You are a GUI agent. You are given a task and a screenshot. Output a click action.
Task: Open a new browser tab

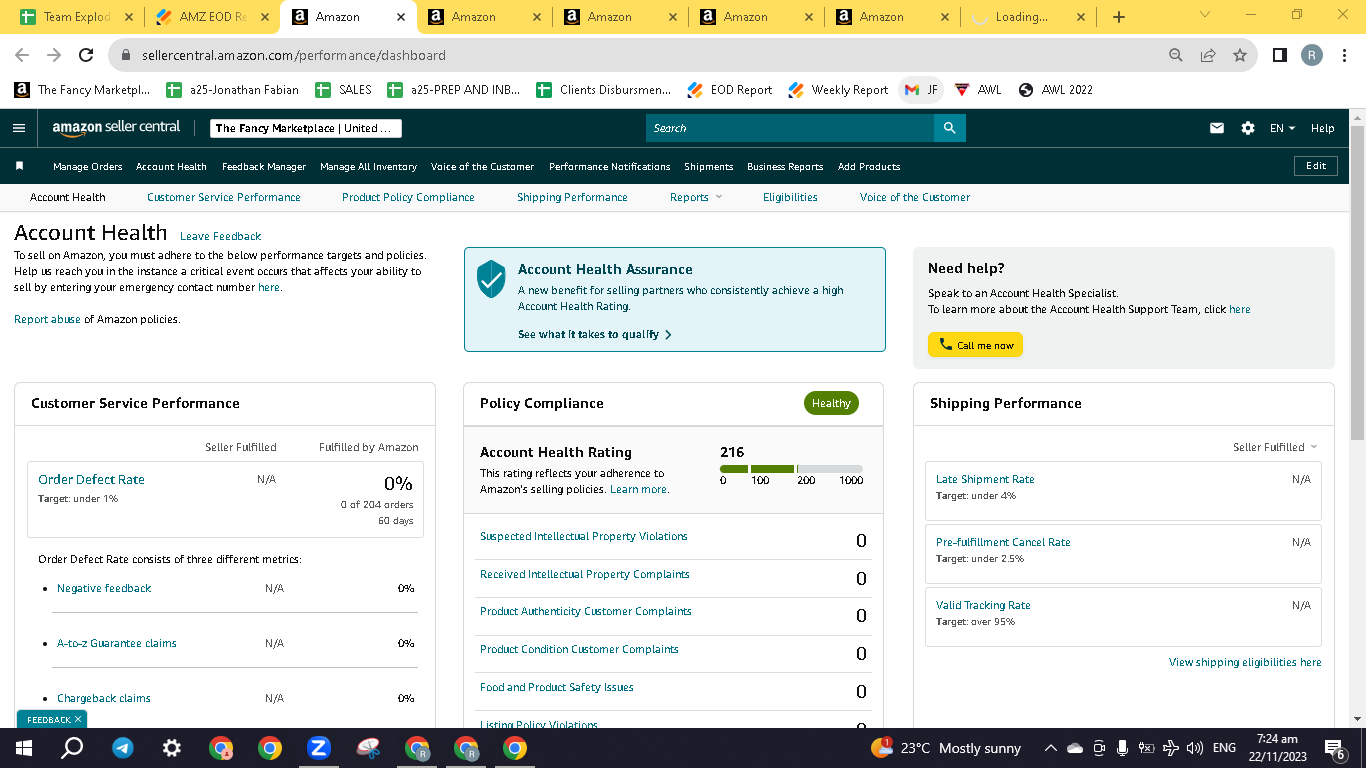tap(1118, 17)
